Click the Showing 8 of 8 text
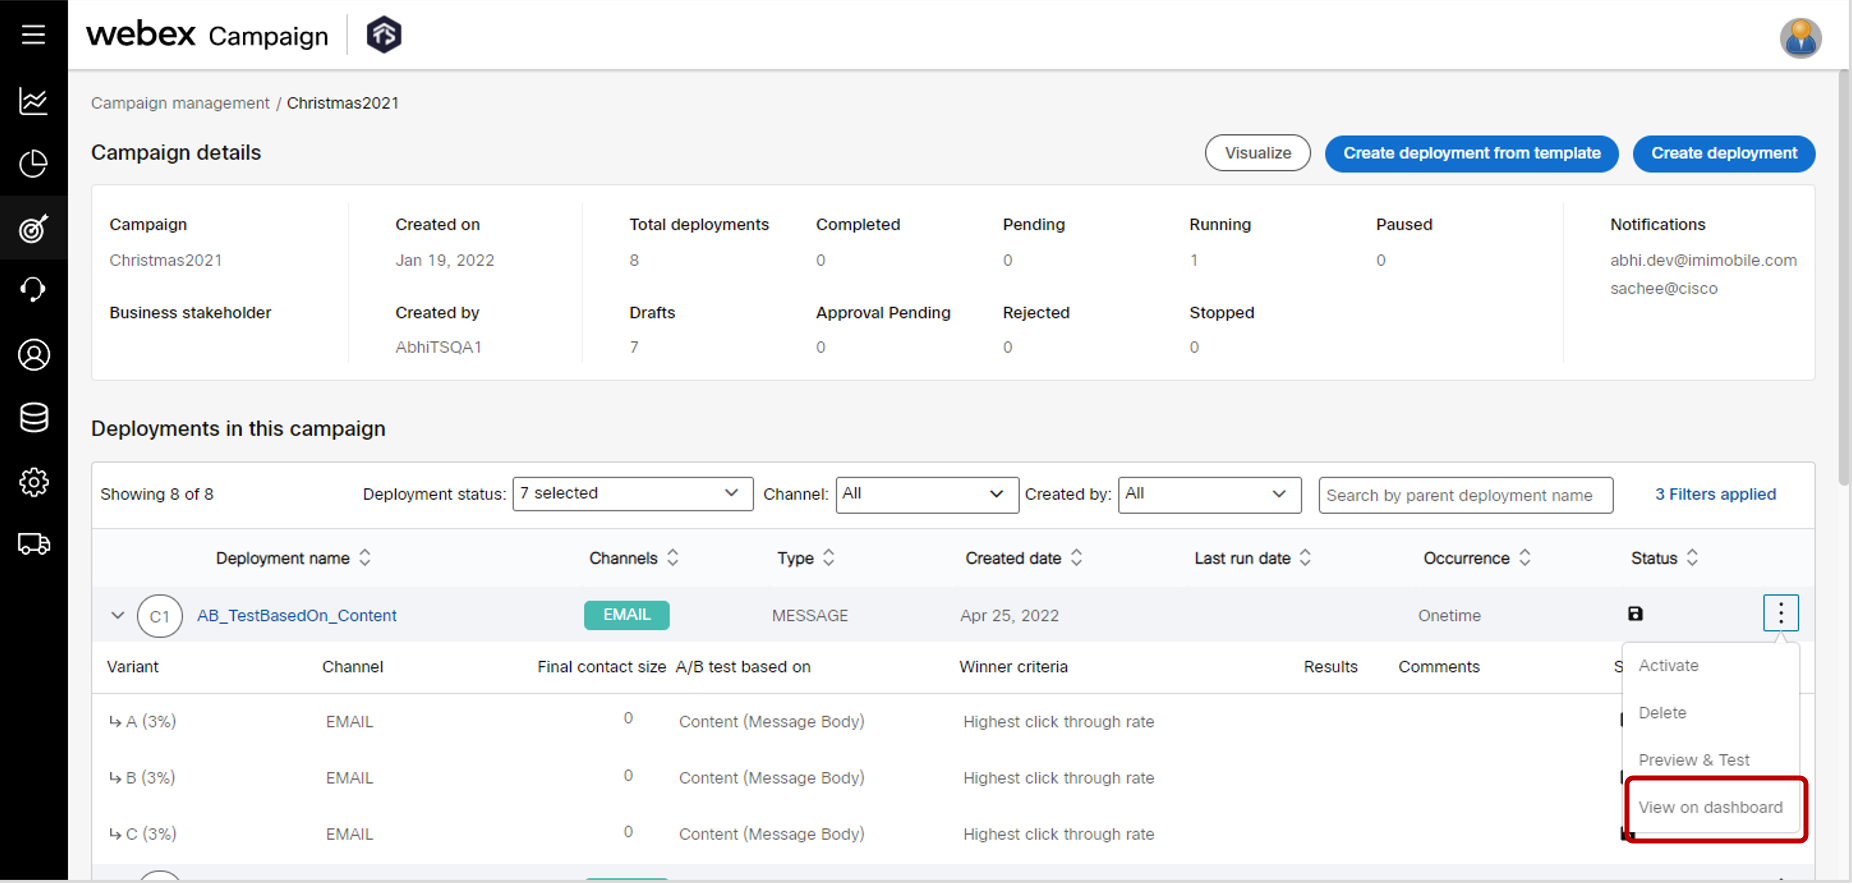1852x884 pixels. coord(157,494)
